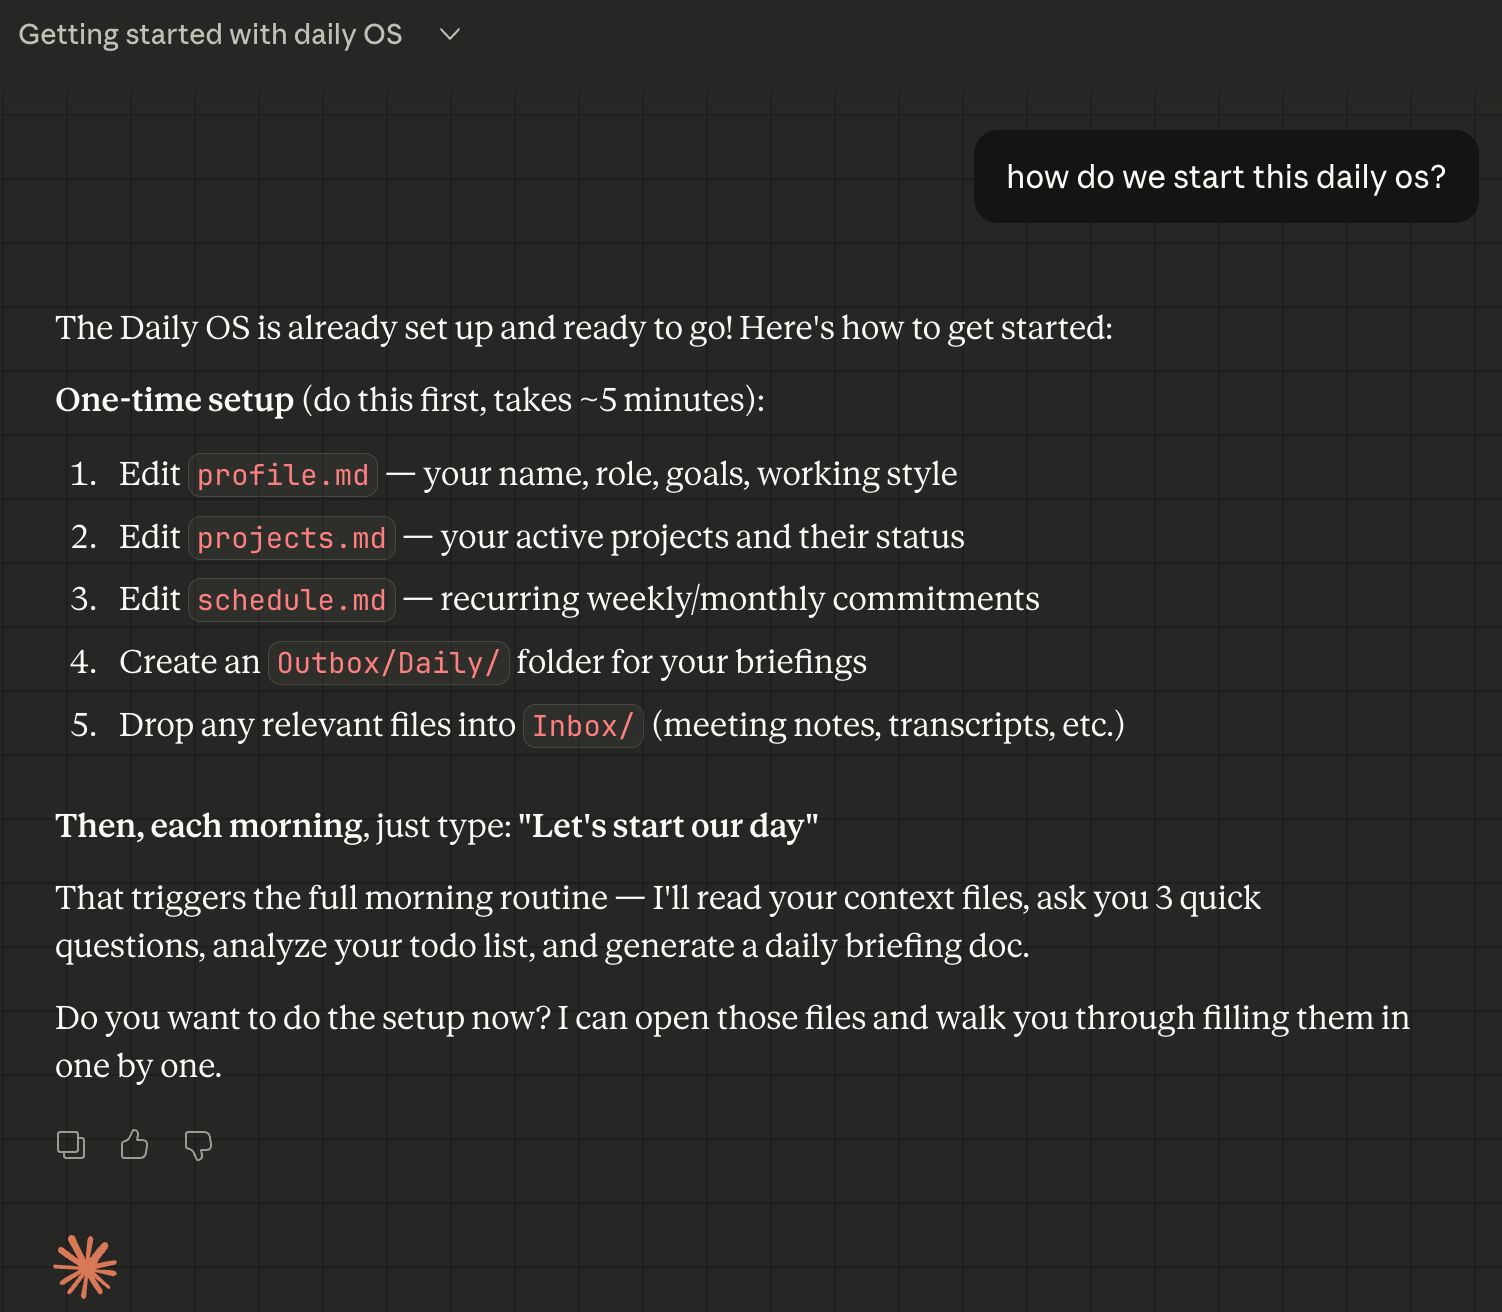Click the Inbox/ folder code tag
Viewport: 1502px width, 1312px height.
[x=583, y=726]
